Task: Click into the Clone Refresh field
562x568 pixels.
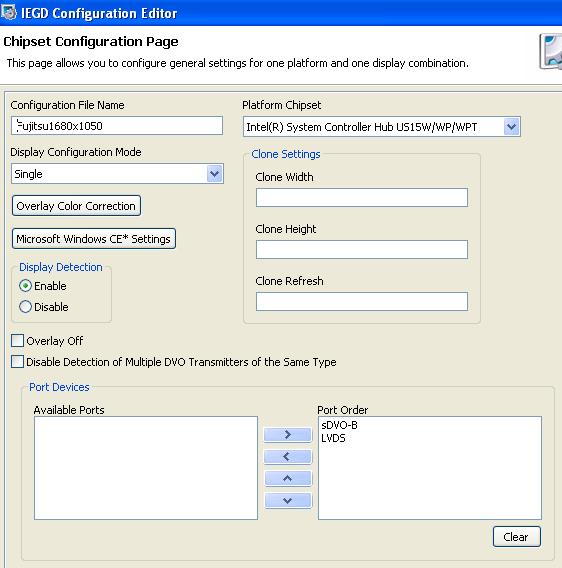Action: pyautogui.click(x=362, y=301)
